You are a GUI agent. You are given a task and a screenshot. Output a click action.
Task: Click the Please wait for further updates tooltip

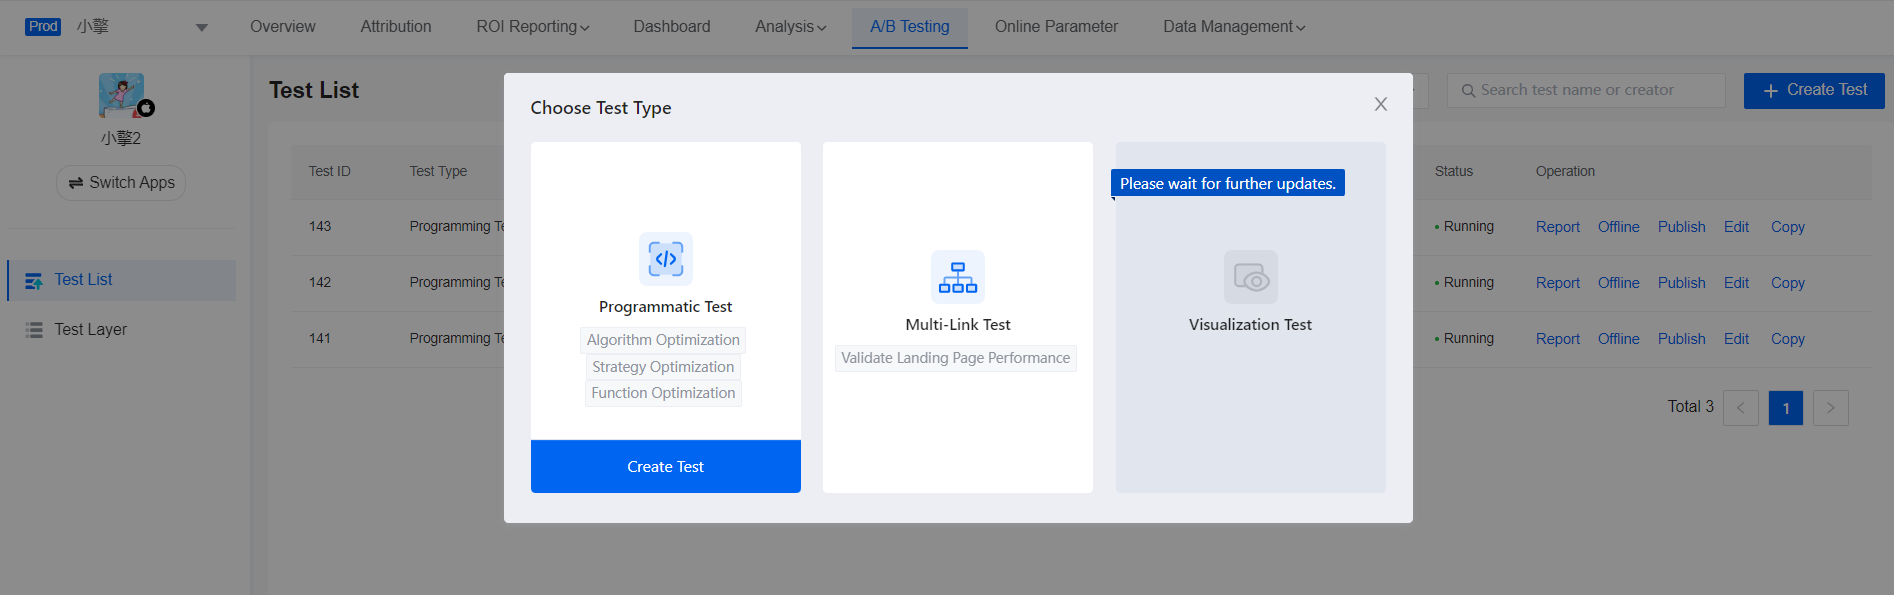click(1228, 184)
